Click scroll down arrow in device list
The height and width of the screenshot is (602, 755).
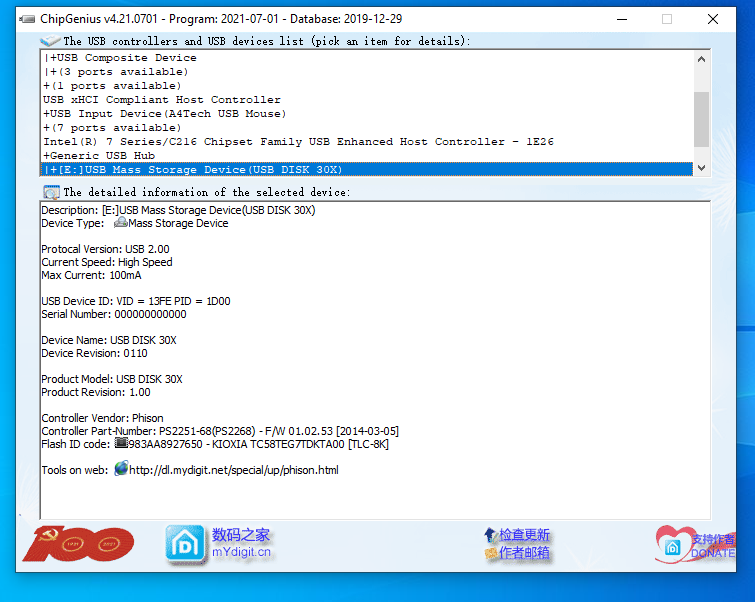pos(702,168)
